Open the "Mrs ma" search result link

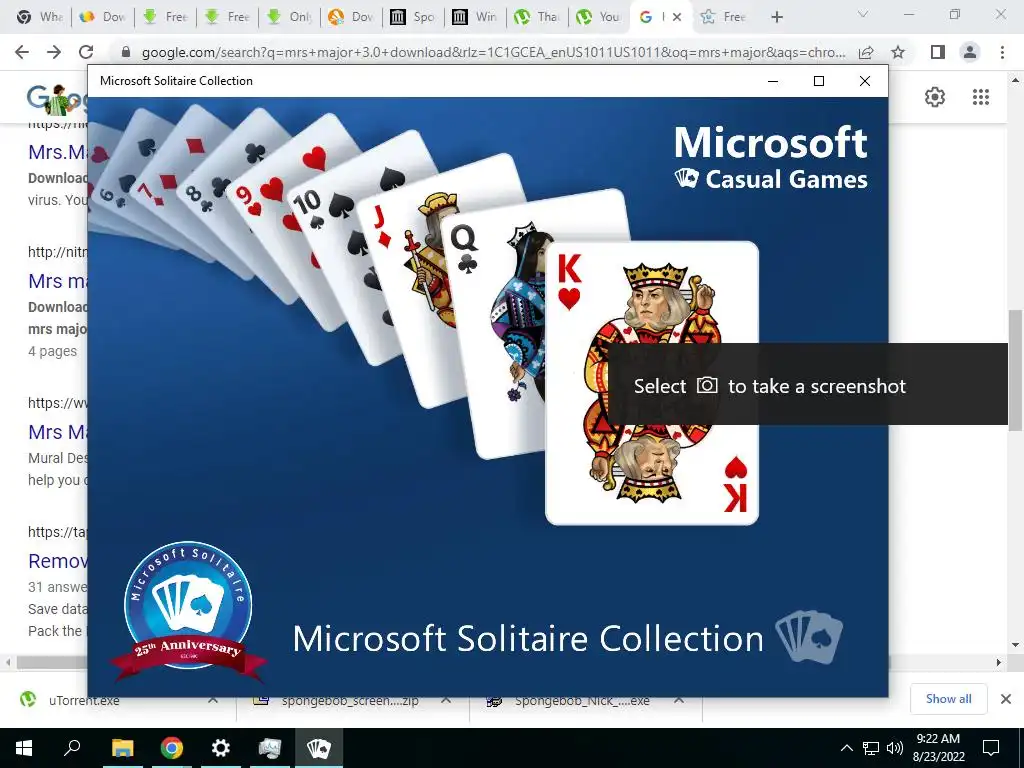(x=57, y=281)
